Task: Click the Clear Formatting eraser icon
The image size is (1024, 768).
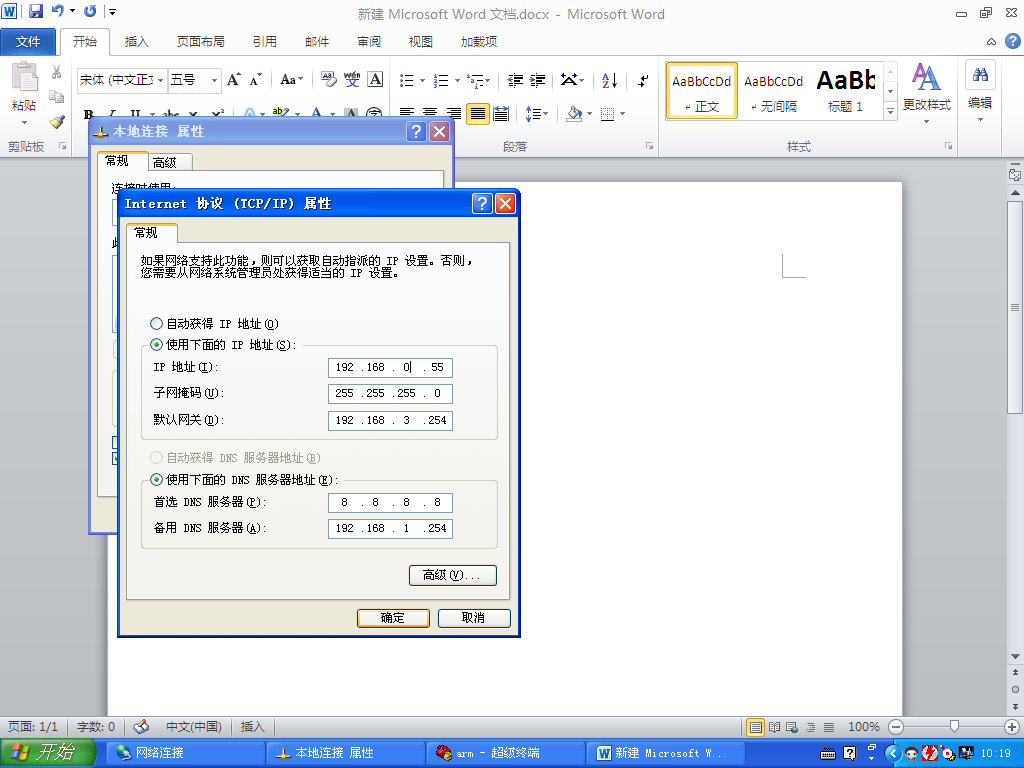Action: [328, 80]
